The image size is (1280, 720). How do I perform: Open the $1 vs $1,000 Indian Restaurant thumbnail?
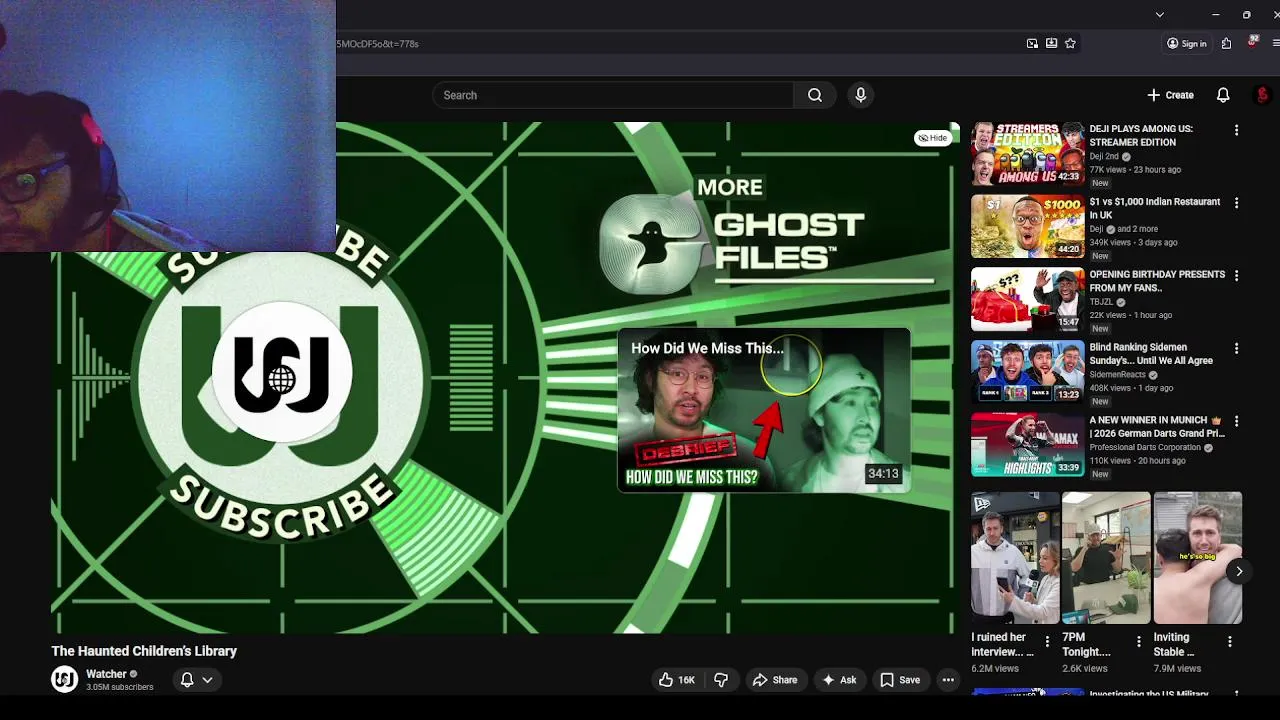point(1027,226)
